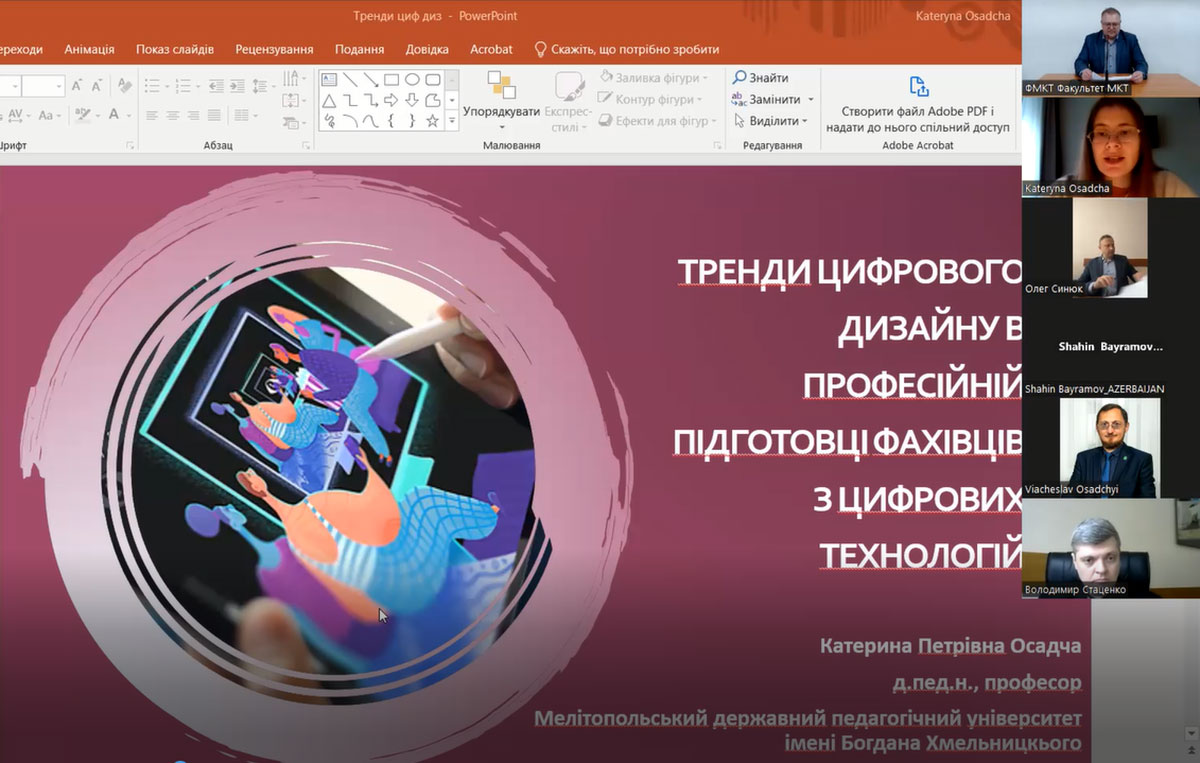The image size is (1200, 763).
Task: Select the straight Line shape
Action: coord(350,80)
